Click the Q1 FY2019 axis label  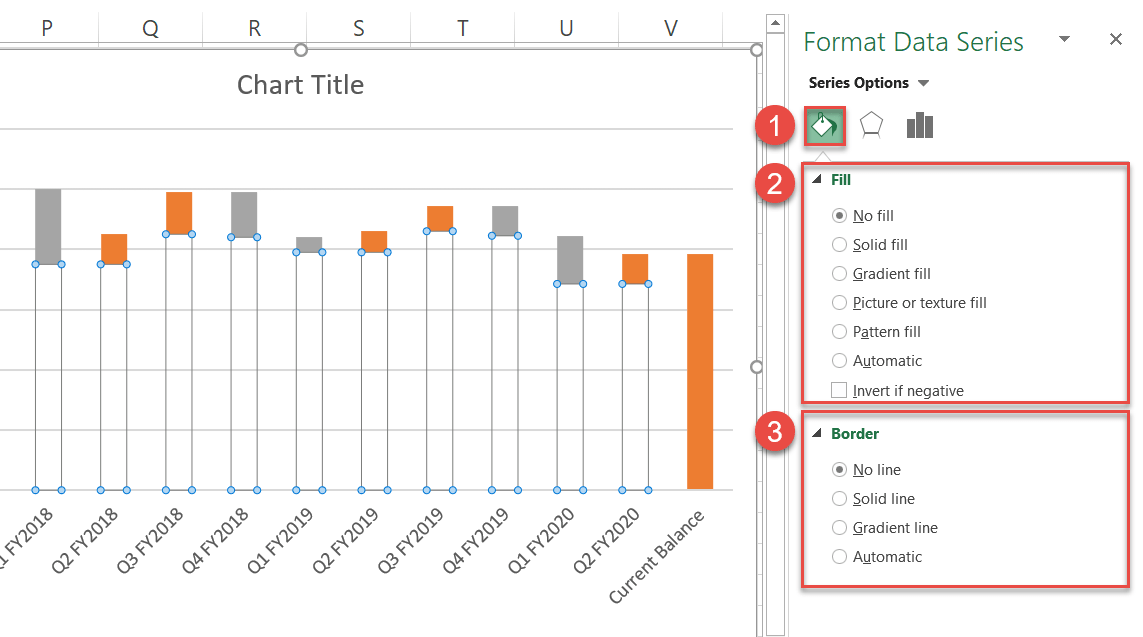click(x=281, y=541)
